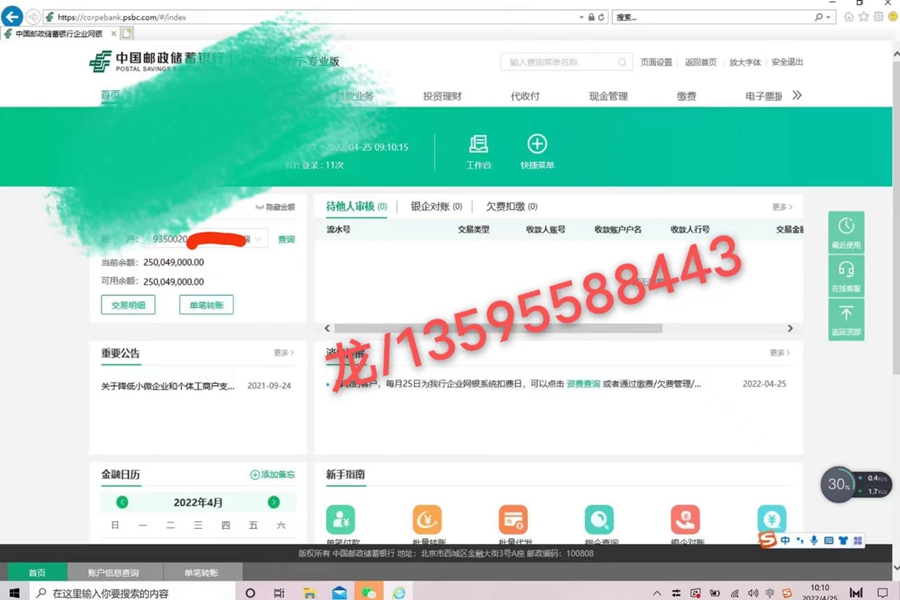Open the 缴费 menu
The width and height of the screenshot is (900, 600).
686,96
